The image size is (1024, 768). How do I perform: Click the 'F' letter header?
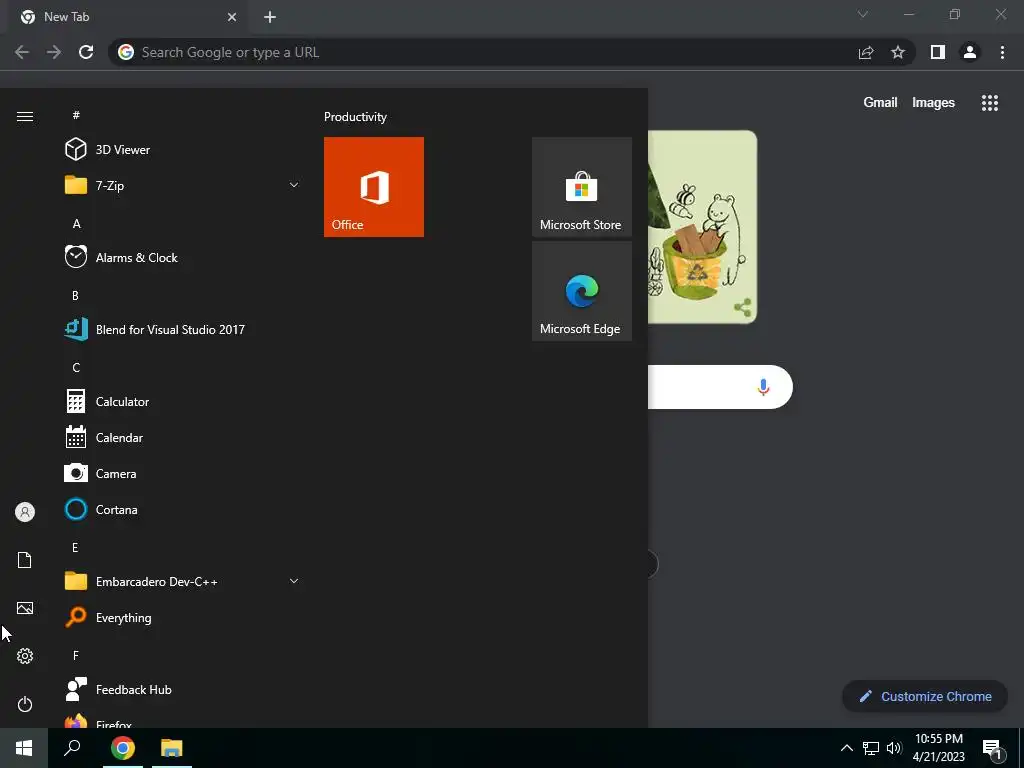[76, 655]
